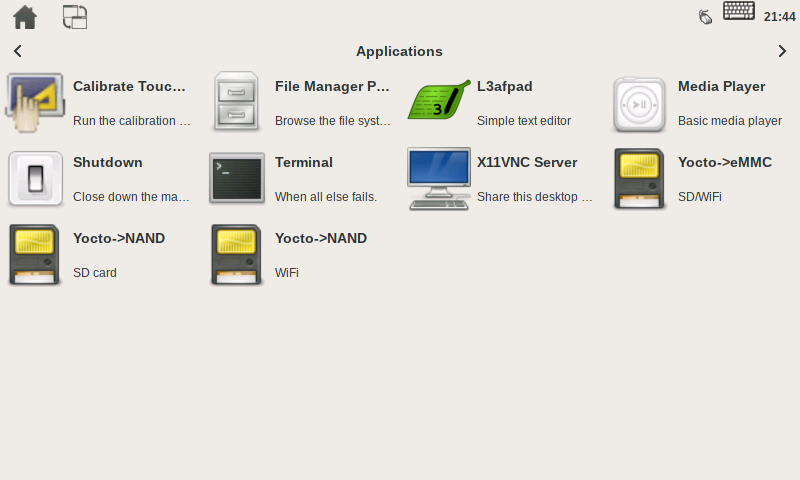Screen dimensions: 800x480
Task: Click the Yocto->NAND WiFi icon
Action: (x=237, y=255)
